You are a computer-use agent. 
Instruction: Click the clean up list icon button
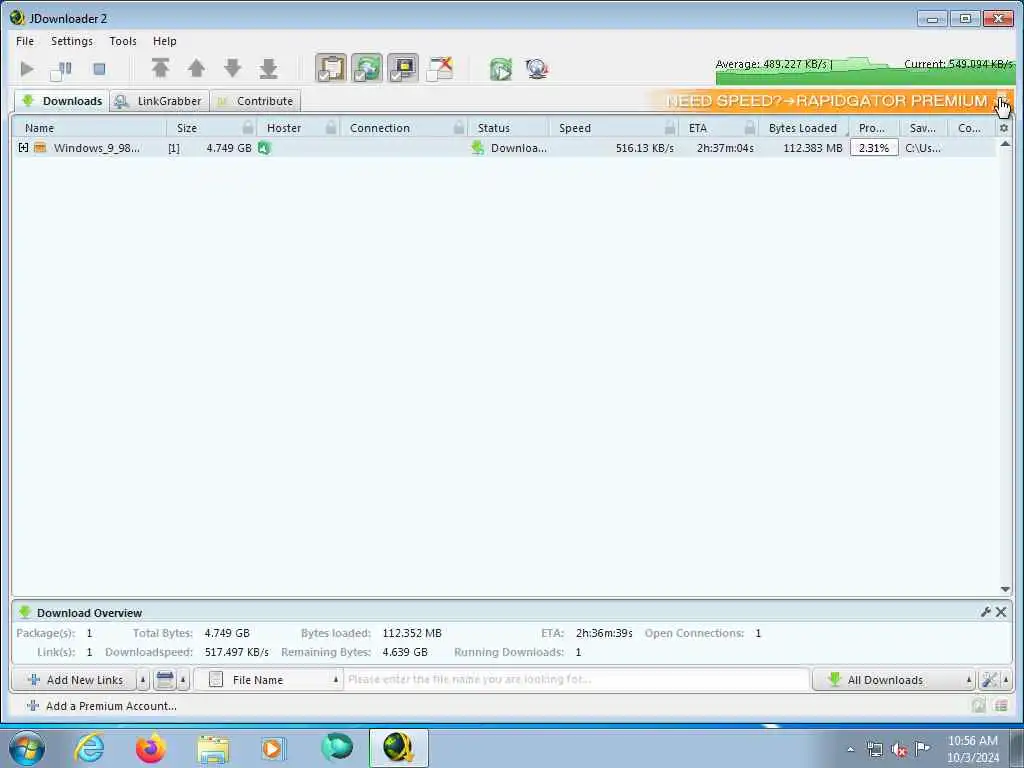(x=165, y=680)
